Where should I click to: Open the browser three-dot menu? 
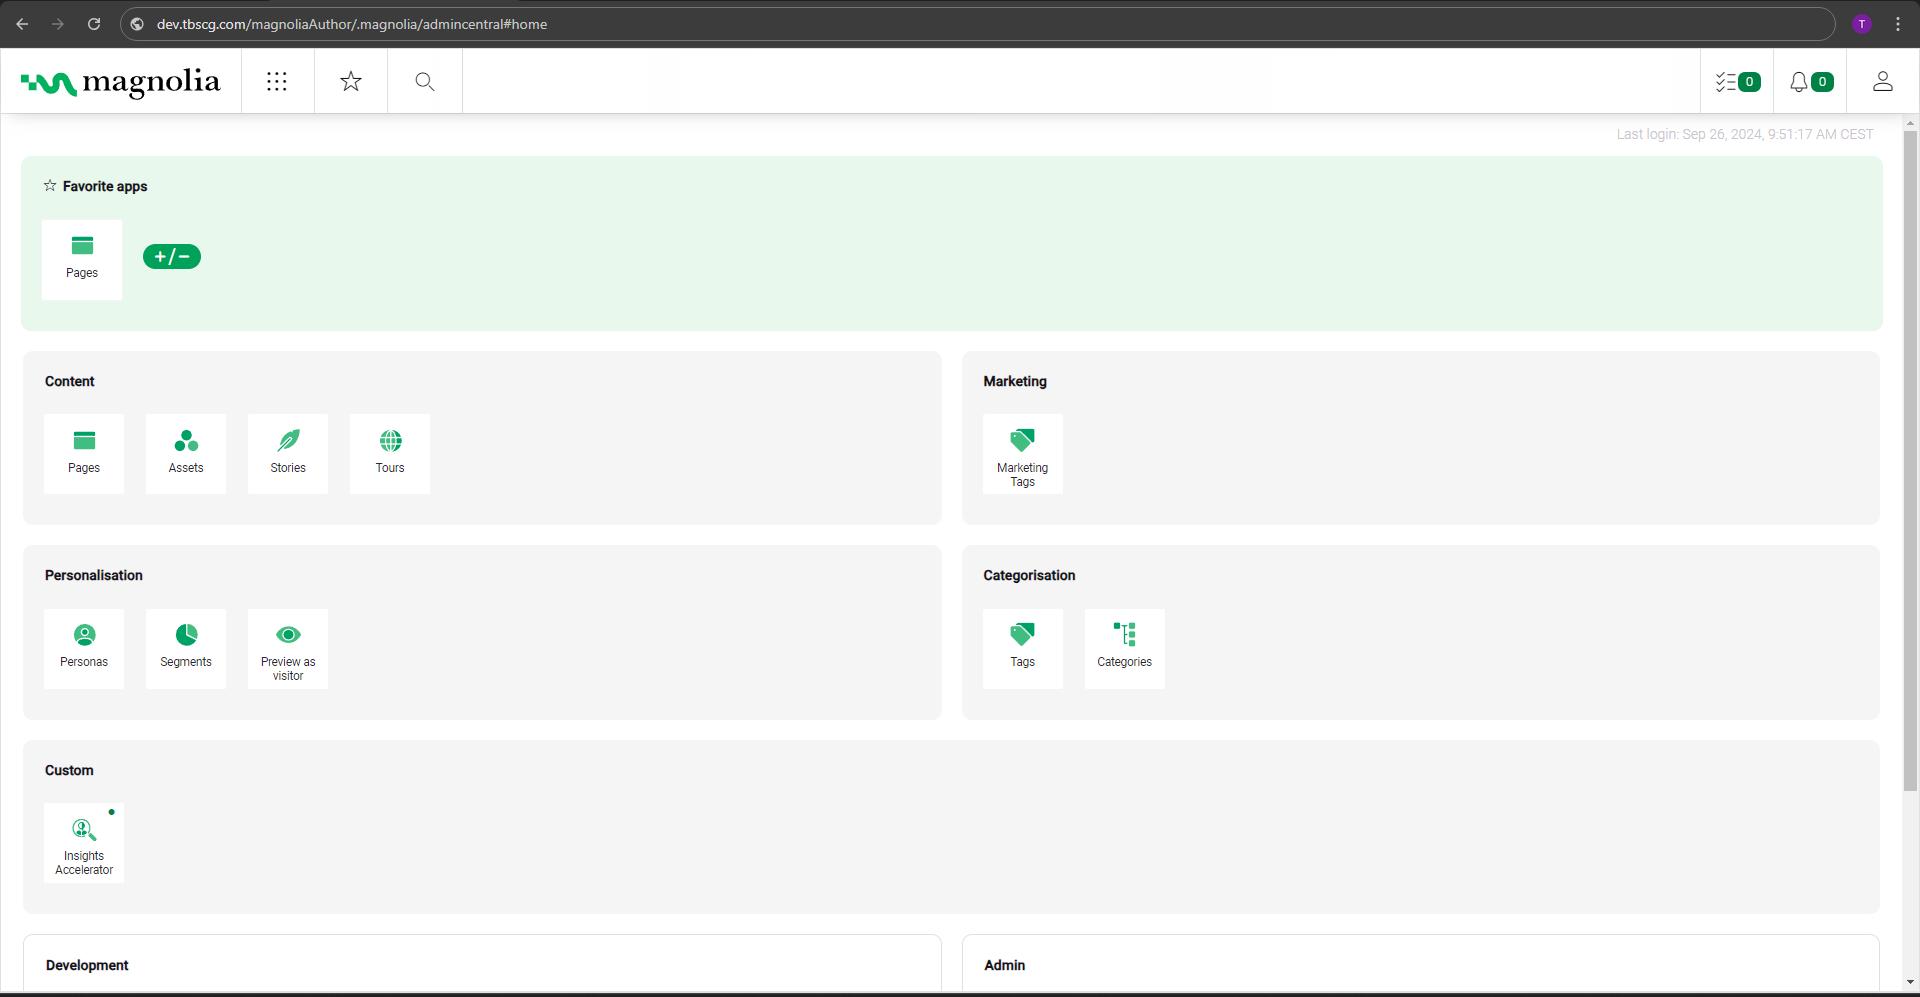[x=1898, y=24]
